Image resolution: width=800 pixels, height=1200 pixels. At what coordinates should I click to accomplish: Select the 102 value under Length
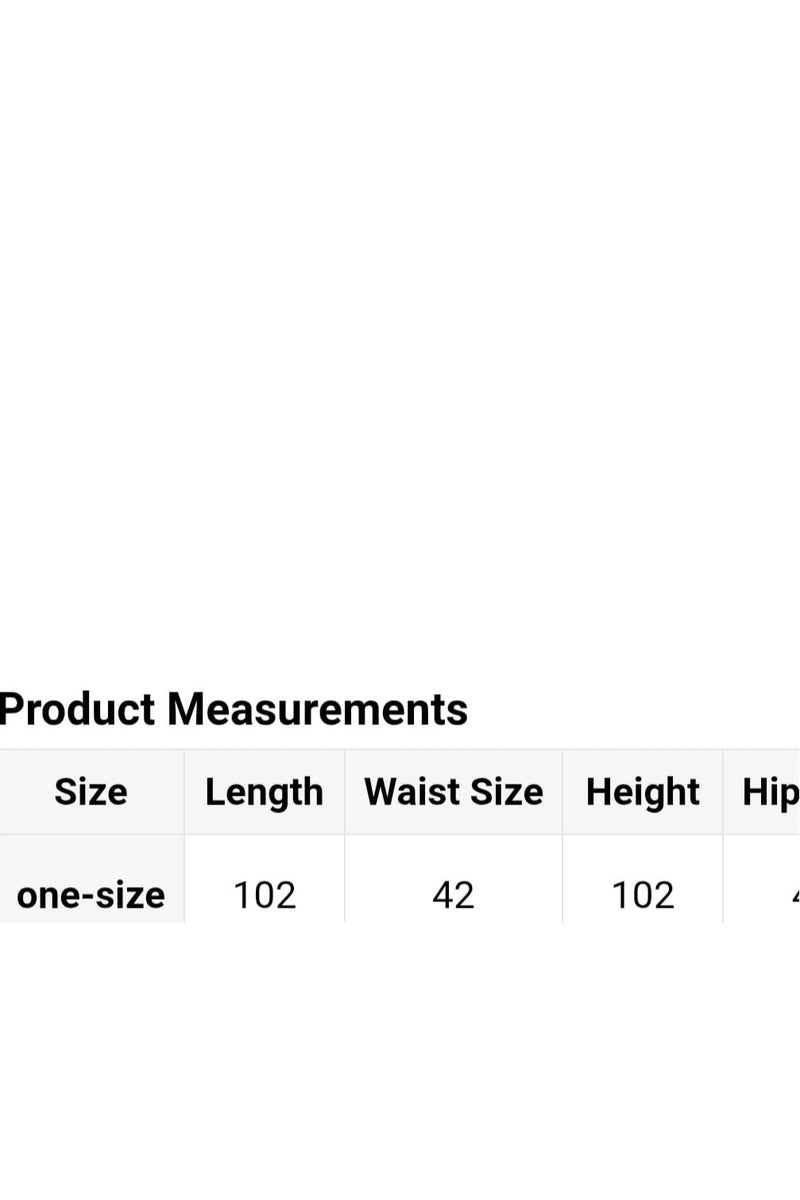tap(264, 894)
